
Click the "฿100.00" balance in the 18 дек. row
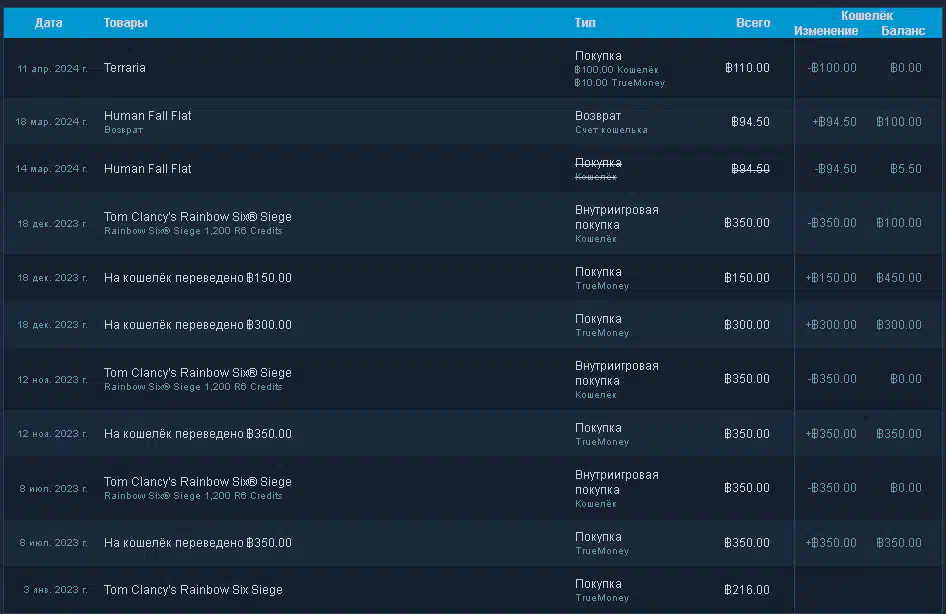(899, 223)
